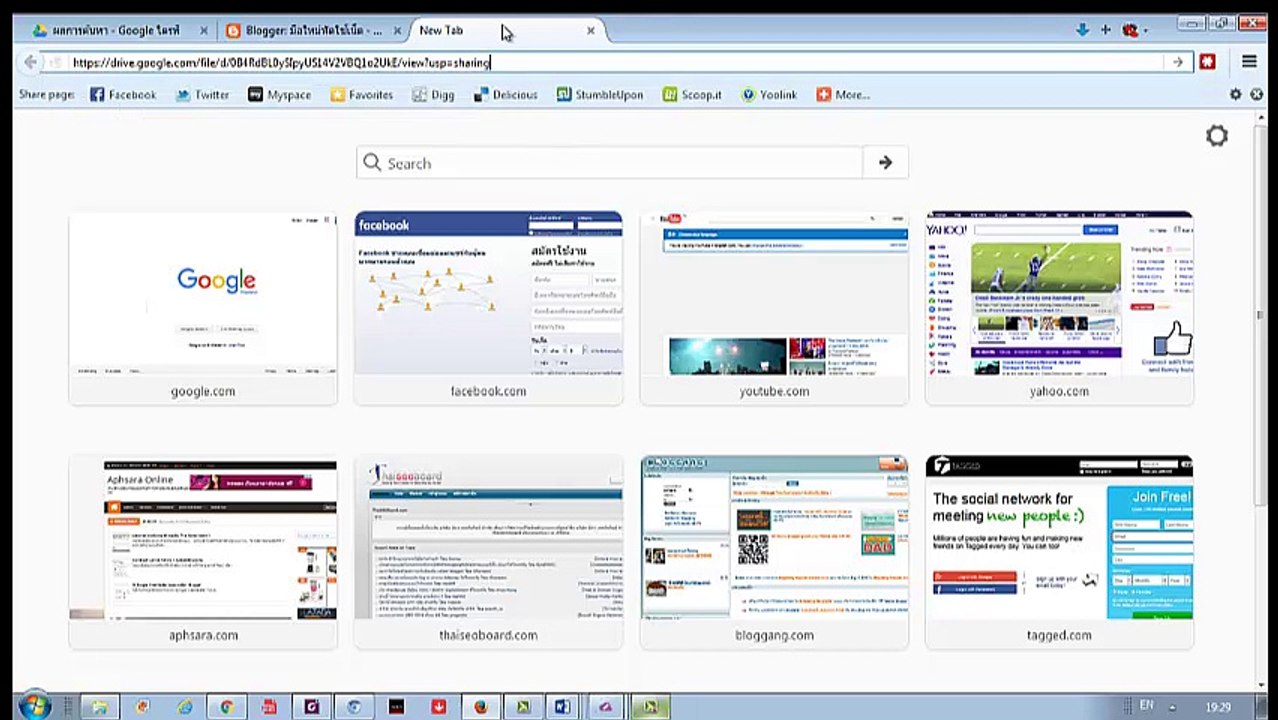Open share toolbar gear settings
The image size is (1278, 720).
click(1236, 94)
